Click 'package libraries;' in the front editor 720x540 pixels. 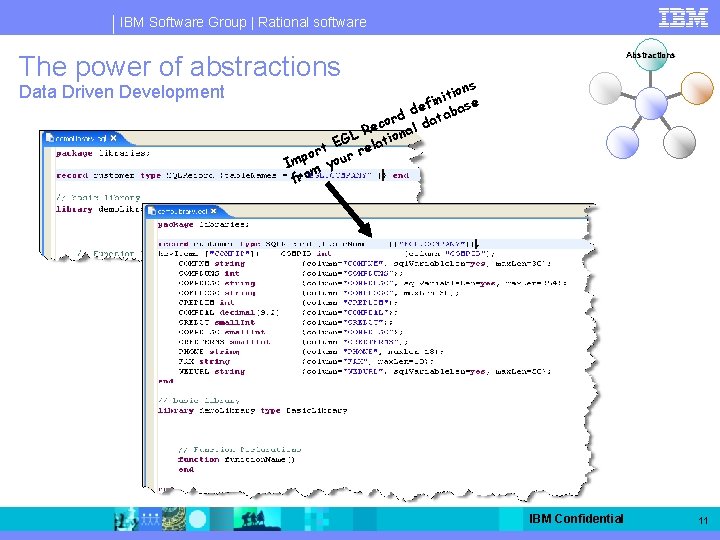pyautogui.click(x=203, y=225)
